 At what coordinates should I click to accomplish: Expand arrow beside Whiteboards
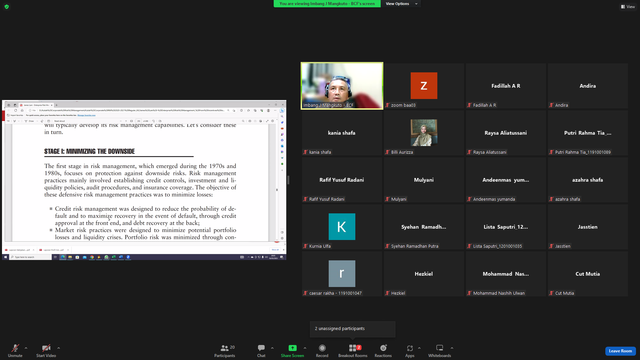click(x=452, y=348)
